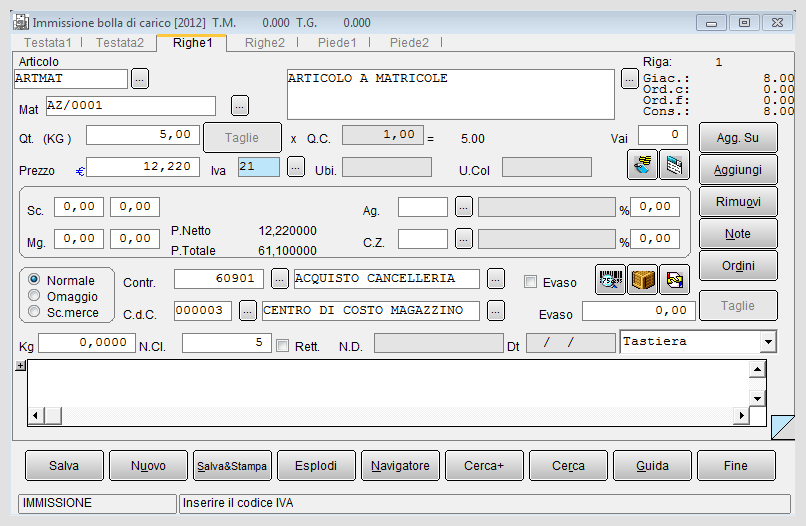
Task: Click the application icon in title bar
Action: pos(21,22)
